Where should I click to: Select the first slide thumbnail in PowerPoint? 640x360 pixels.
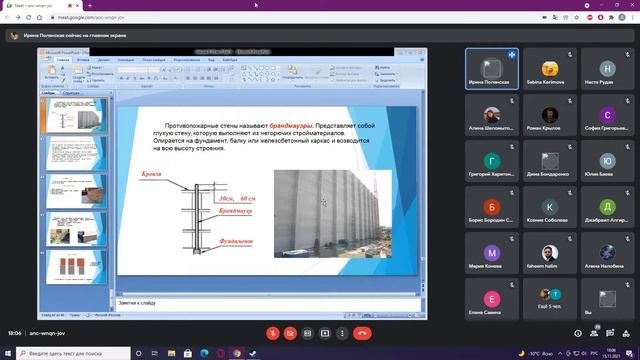pos(76,116)
